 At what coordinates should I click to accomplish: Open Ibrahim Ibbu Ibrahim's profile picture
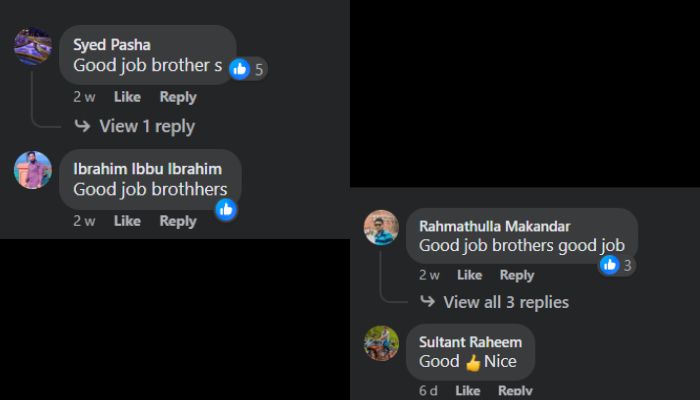click(x=33, y=170)
